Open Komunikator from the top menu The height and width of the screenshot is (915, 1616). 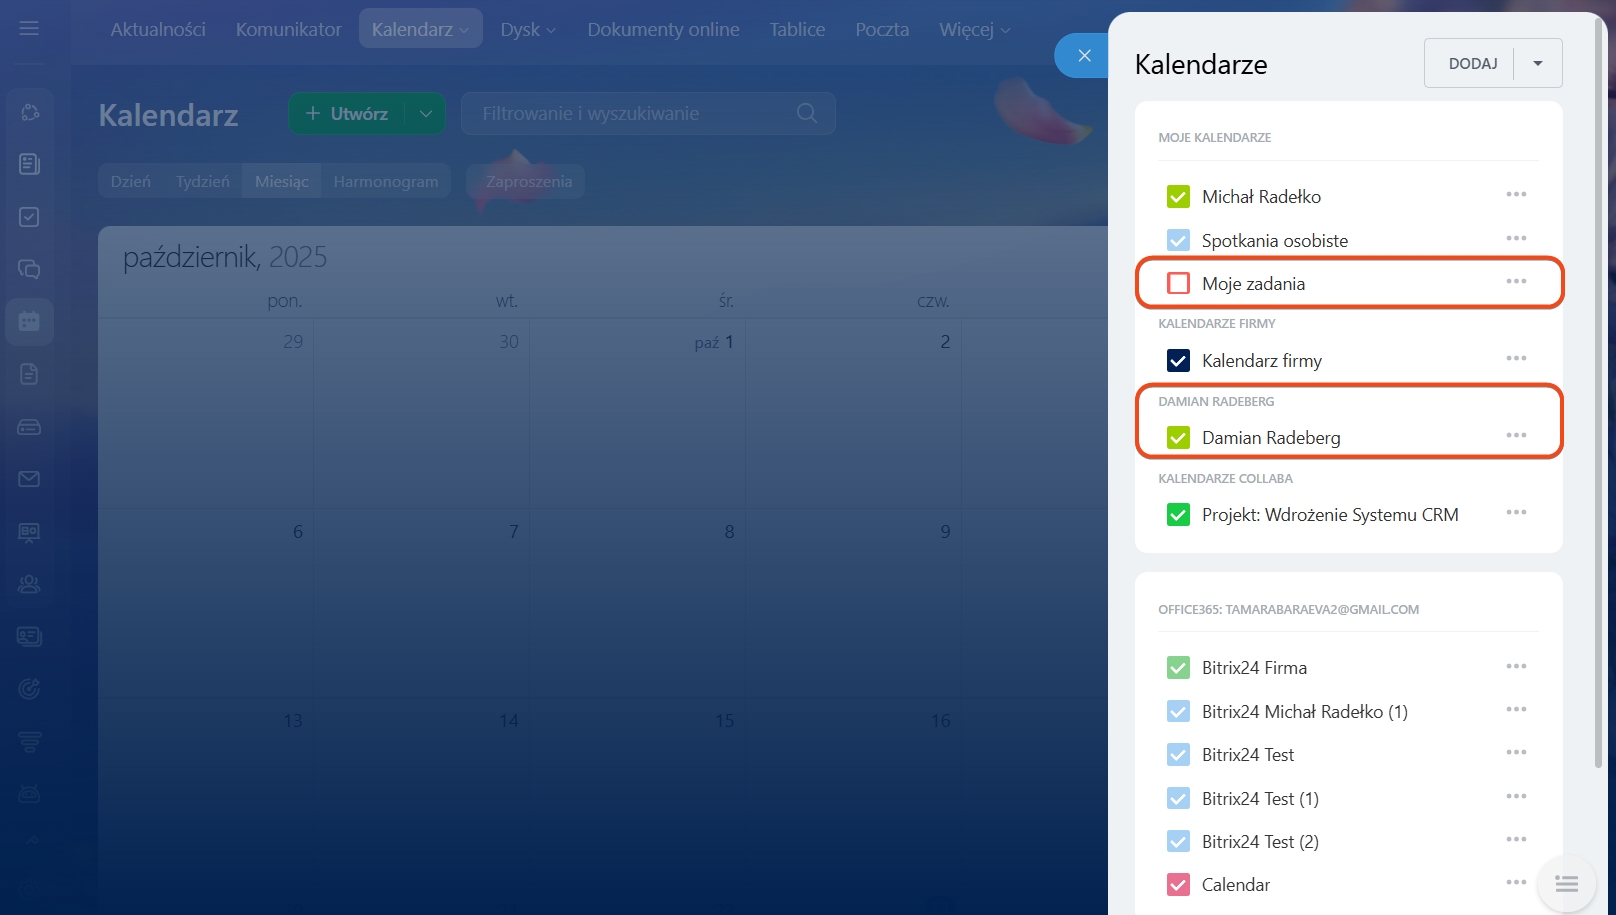(289, 29)
